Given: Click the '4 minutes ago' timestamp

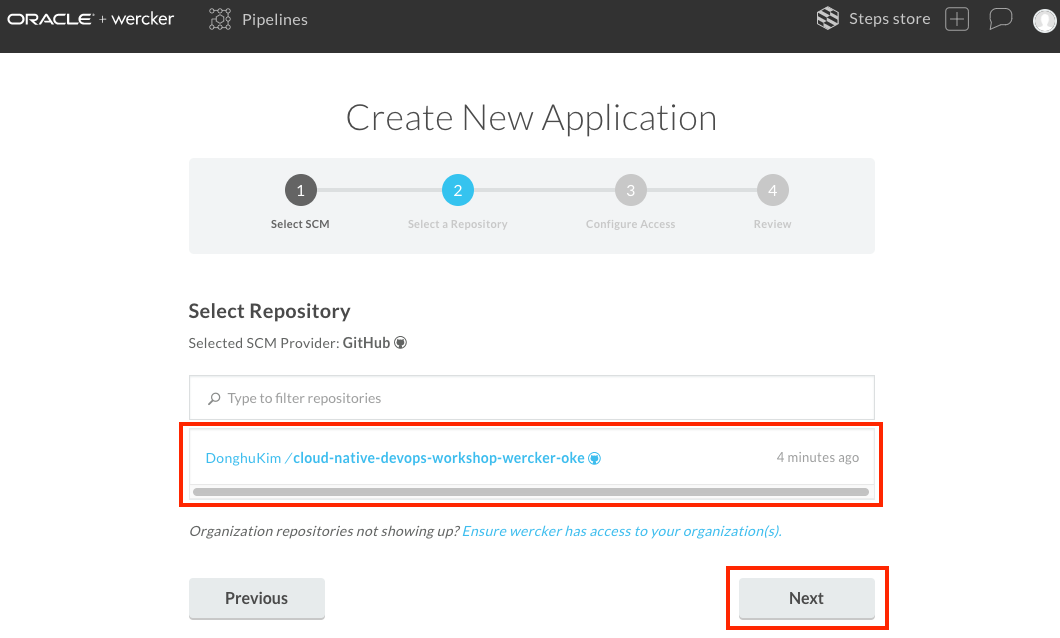Looking at the screenshot, I should click(x=818, y=458).
